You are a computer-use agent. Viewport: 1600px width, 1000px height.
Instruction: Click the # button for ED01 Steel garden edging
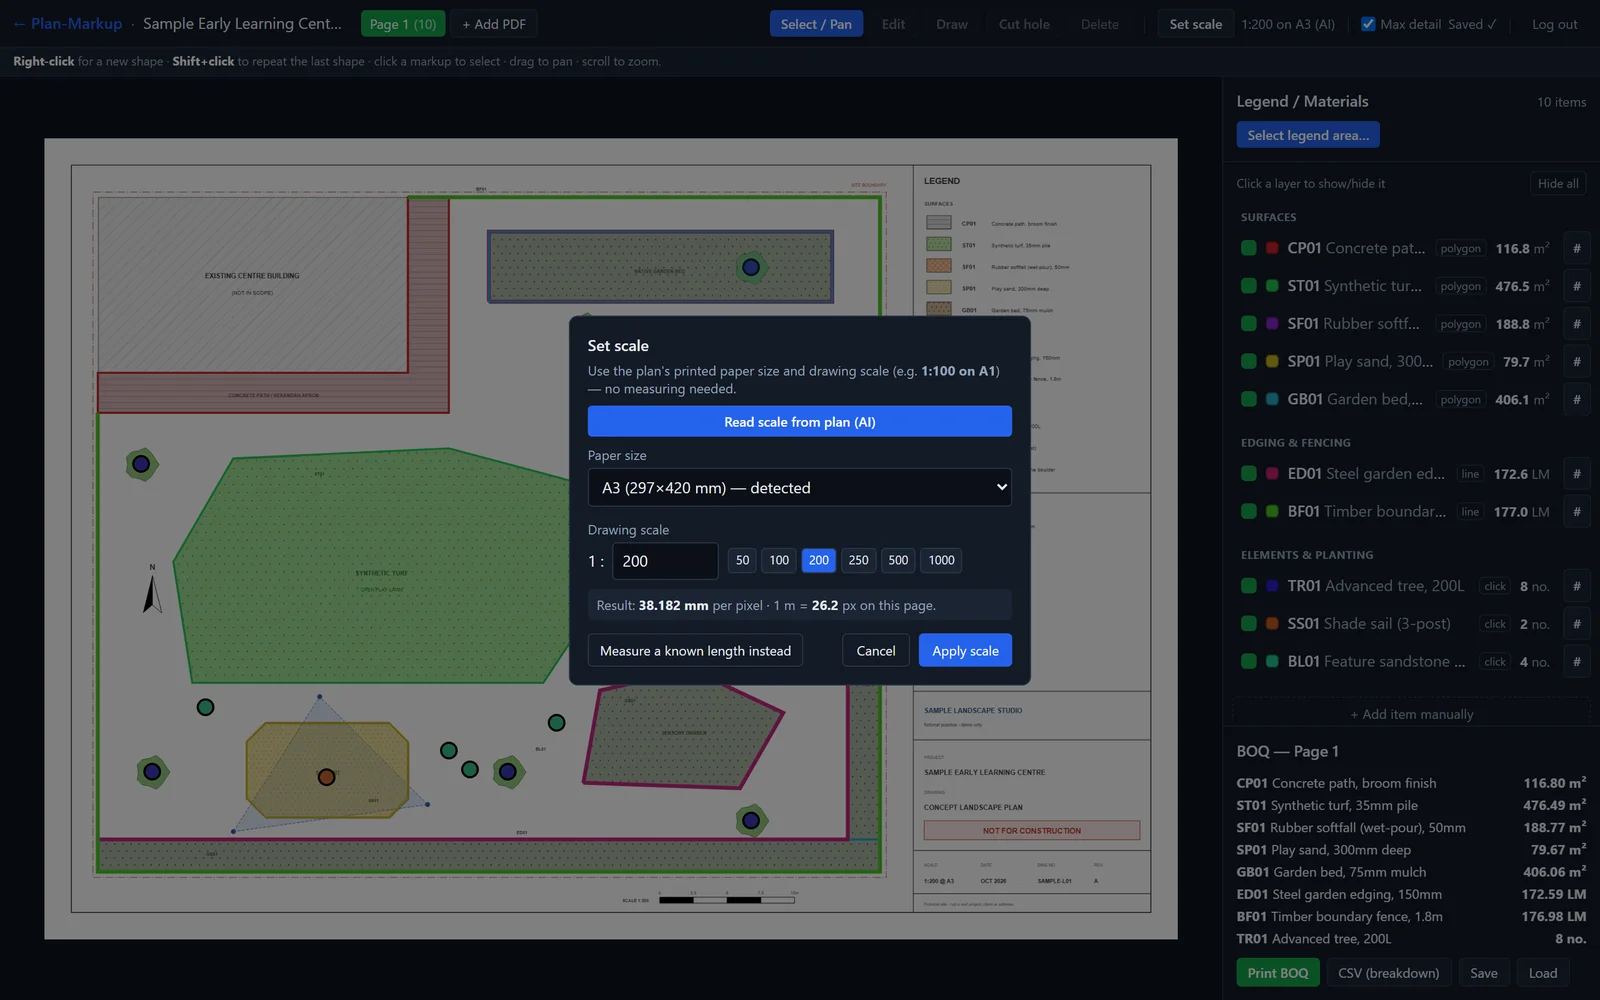pos(1576,474)
